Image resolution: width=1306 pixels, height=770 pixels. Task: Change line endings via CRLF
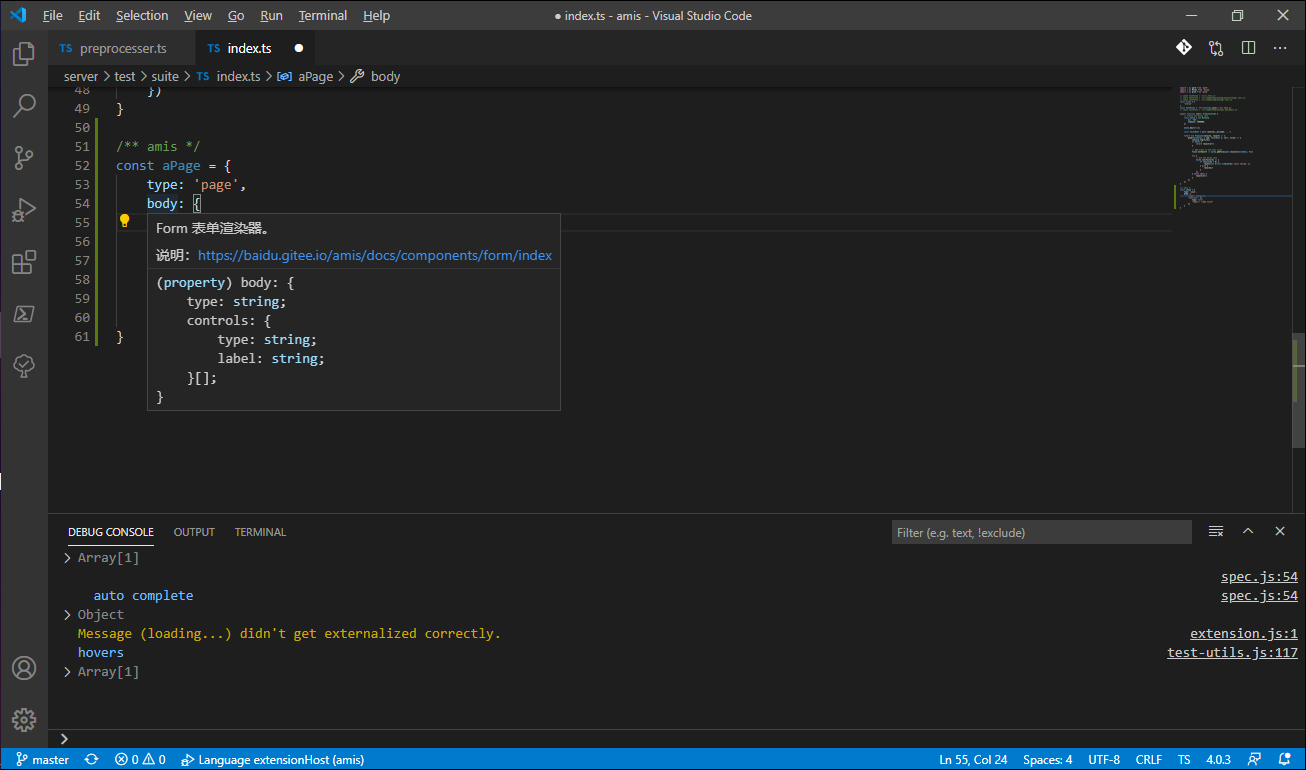pyautogui.click(x=1149, y=760)
